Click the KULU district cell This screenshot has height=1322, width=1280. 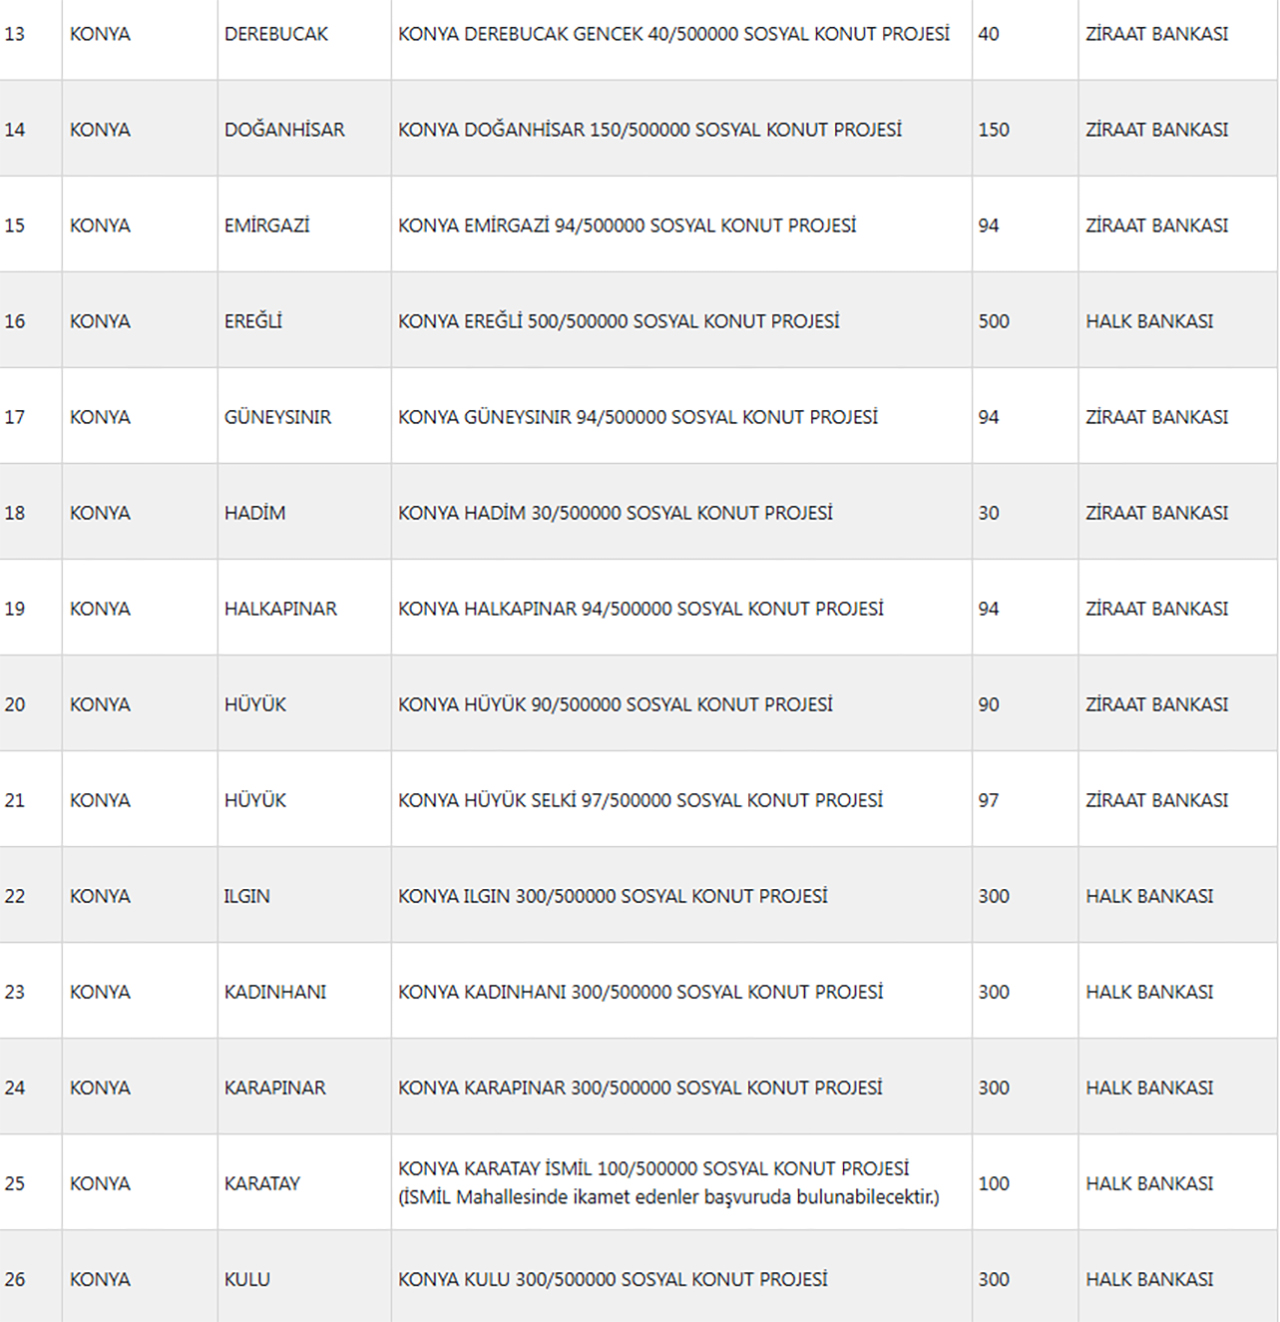point(247,1280)
